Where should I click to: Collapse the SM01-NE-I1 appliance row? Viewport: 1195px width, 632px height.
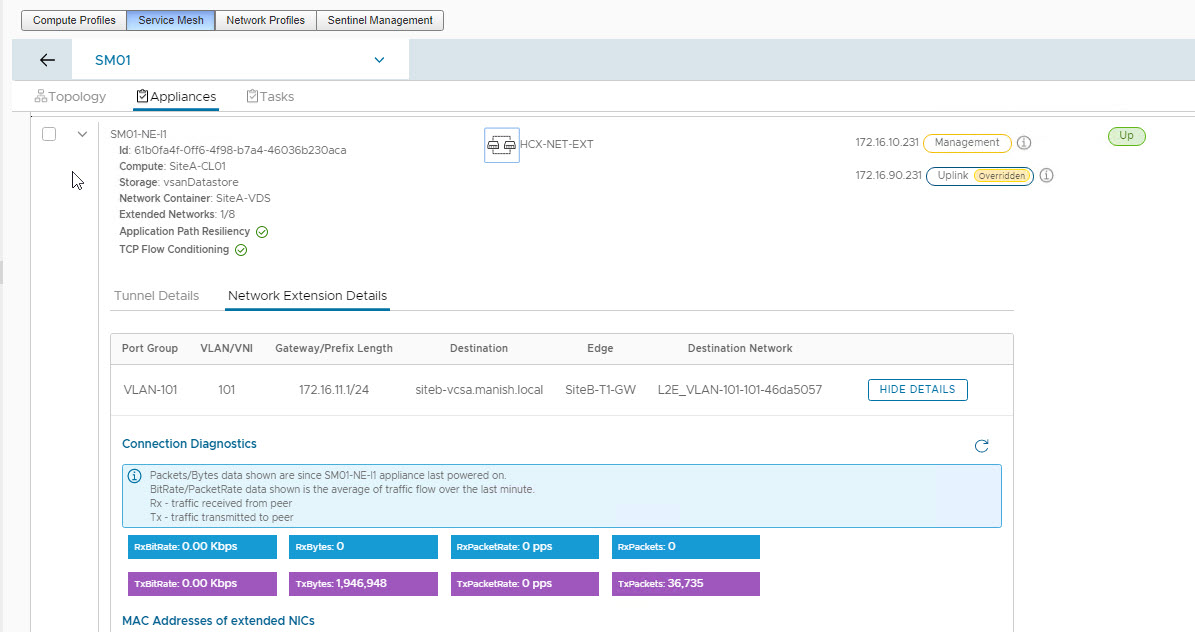coord(82,134)
